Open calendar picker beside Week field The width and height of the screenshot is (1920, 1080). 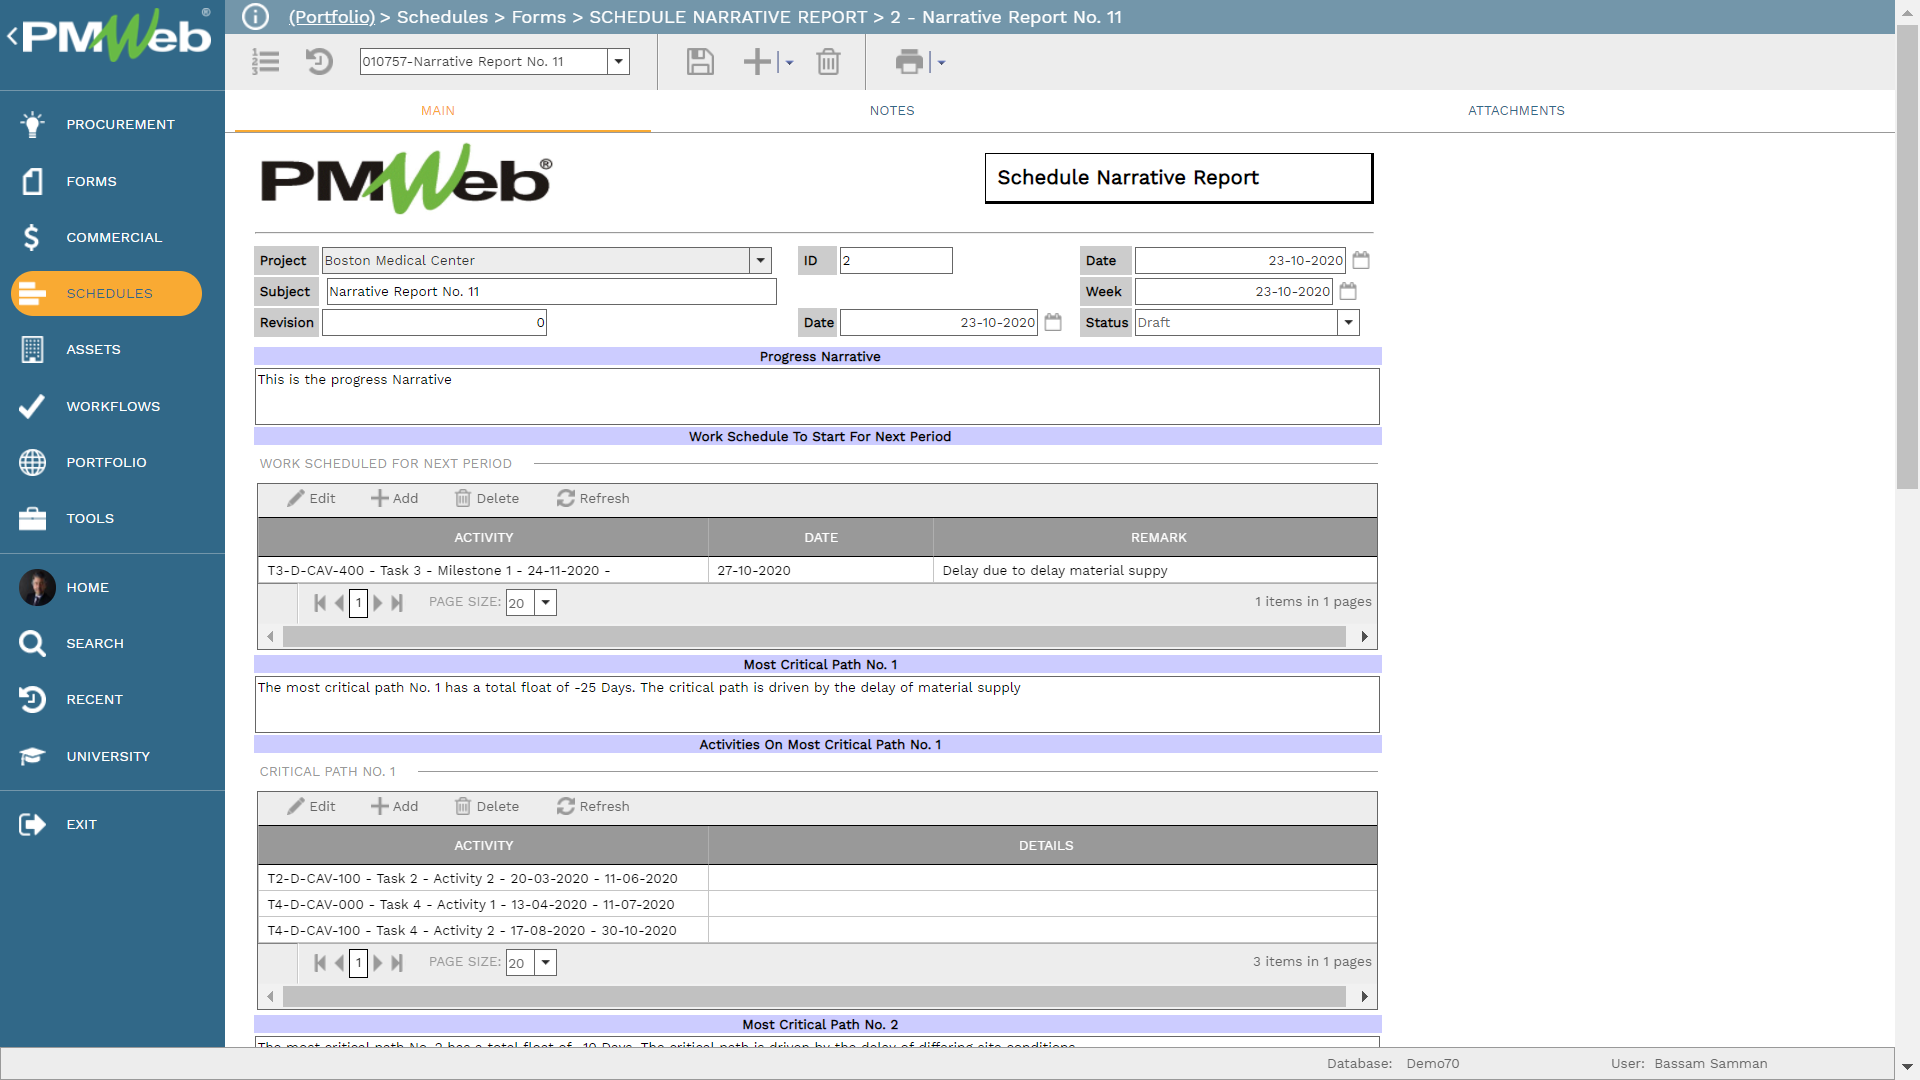[x=1348, y=291]
